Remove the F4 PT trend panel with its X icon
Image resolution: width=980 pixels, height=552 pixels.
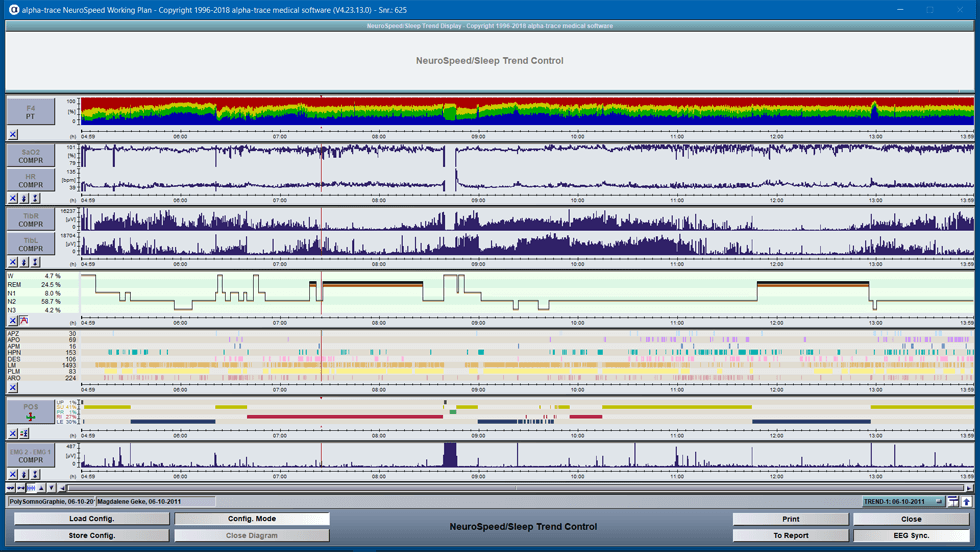(x=12, y=134)
